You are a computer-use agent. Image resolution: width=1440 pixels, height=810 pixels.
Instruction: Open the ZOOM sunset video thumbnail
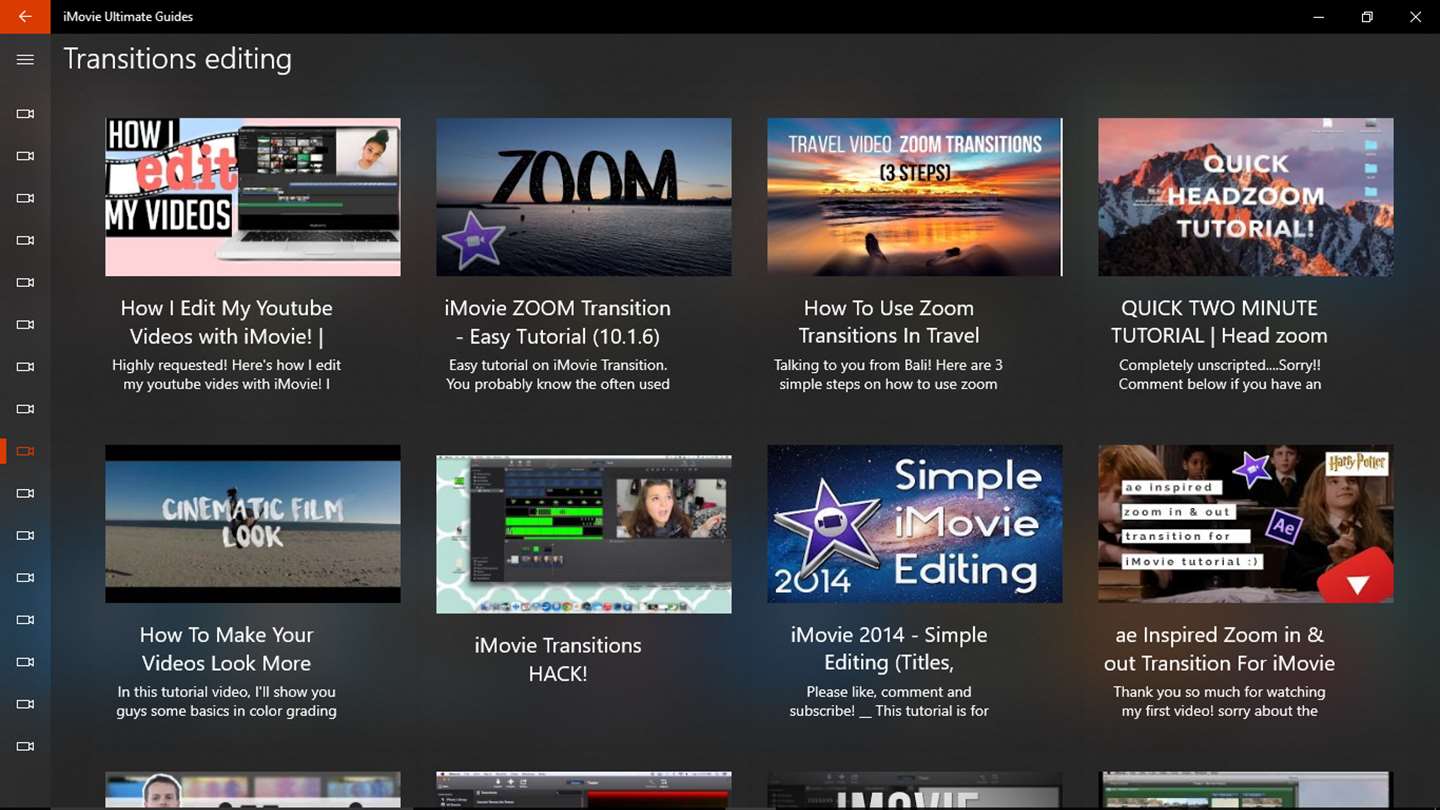pos(584,197)
